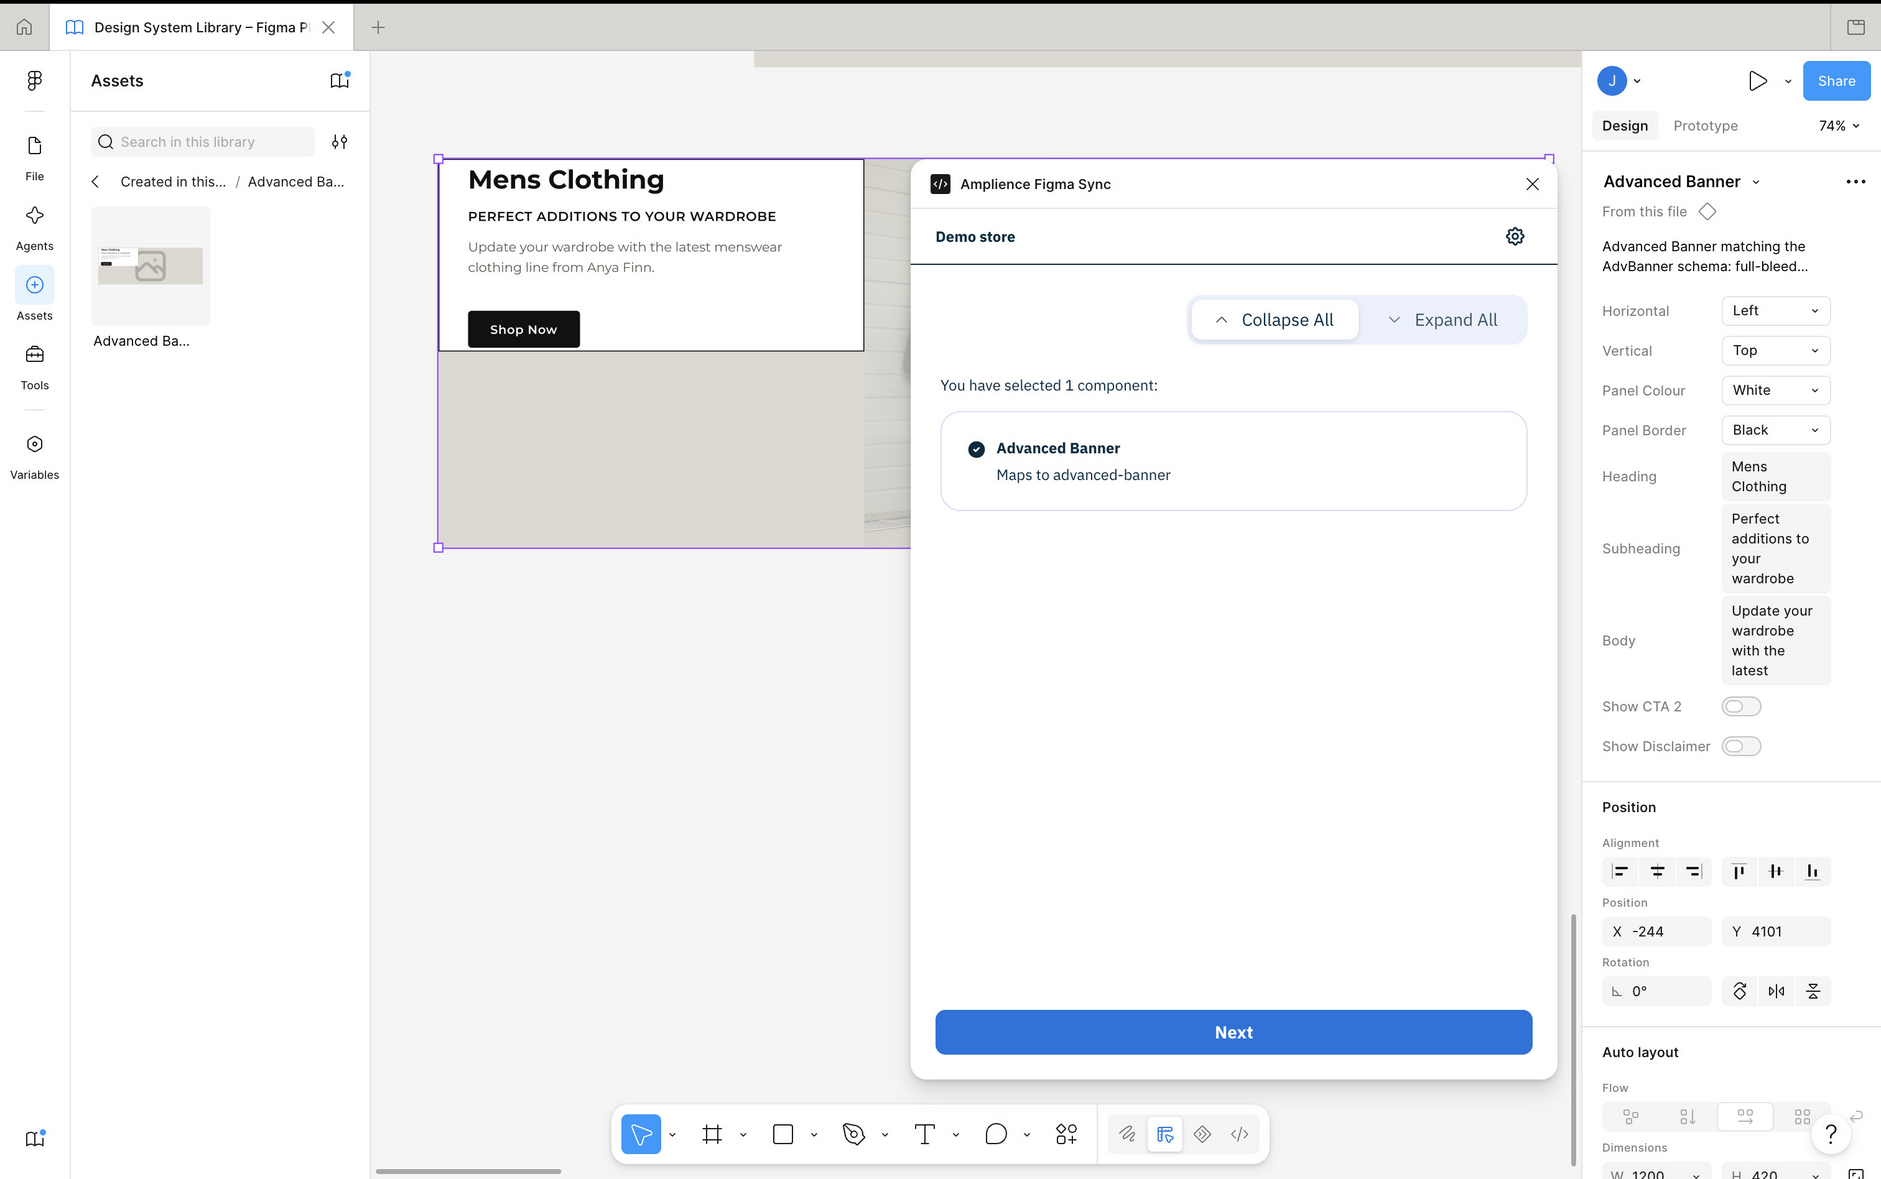Viewport: 1881px width, 1179px height.
Task: Close the Amplience Figma Sync dialog
Action: pos(1532,184)
